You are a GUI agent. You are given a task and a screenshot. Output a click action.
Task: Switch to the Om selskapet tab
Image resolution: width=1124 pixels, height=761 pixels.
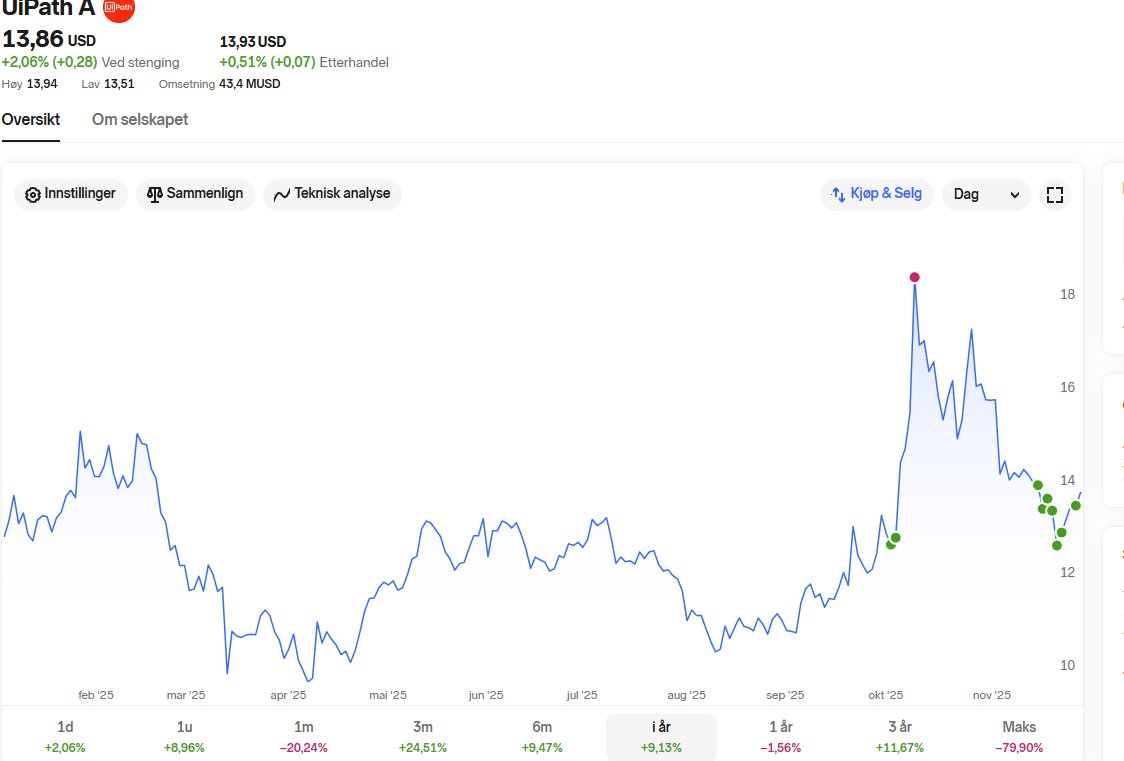140,120
